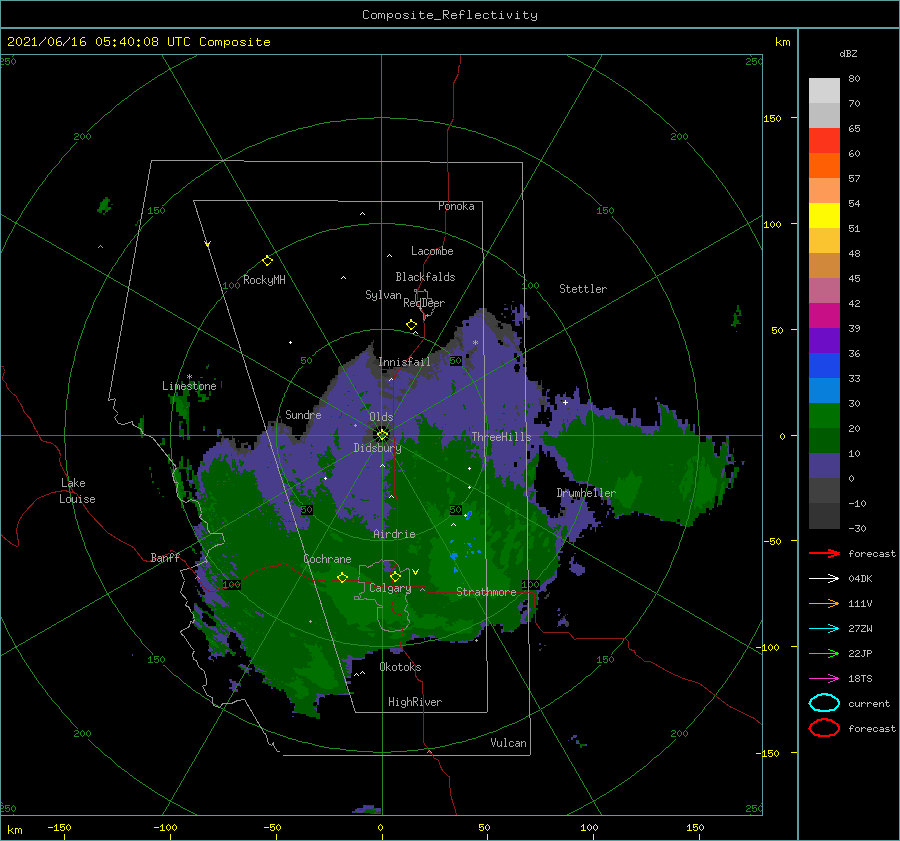Click the Banff label
Screen dimensions: 900x841
point(165,558)
